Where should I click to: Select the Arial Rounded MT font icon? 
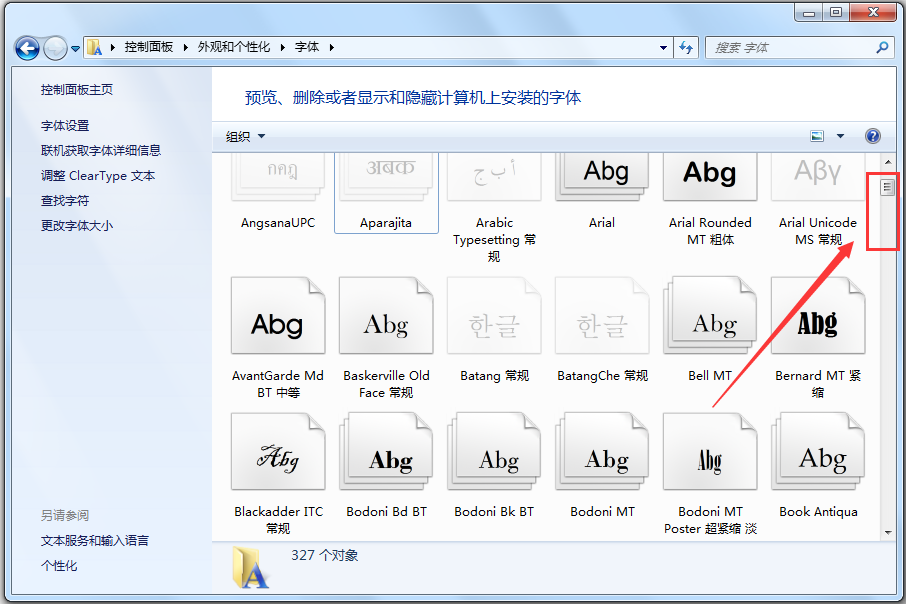(x=710, y=177)
